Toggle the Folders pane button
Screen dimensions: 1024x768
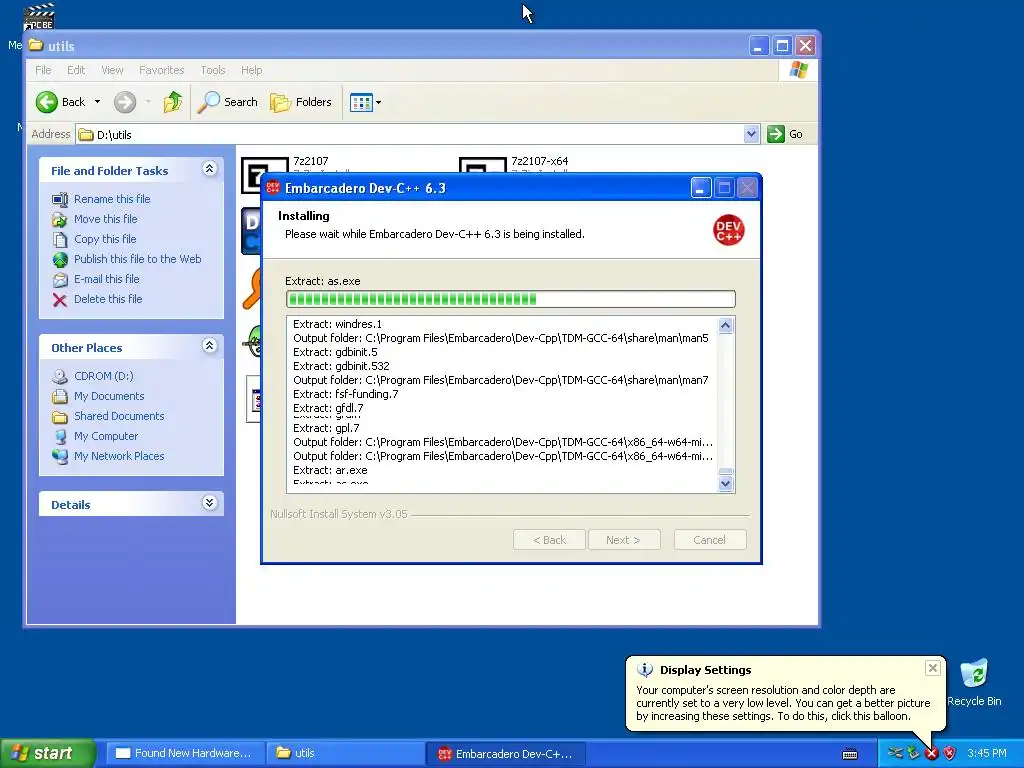pyautogui.click(x=301, y=102)
